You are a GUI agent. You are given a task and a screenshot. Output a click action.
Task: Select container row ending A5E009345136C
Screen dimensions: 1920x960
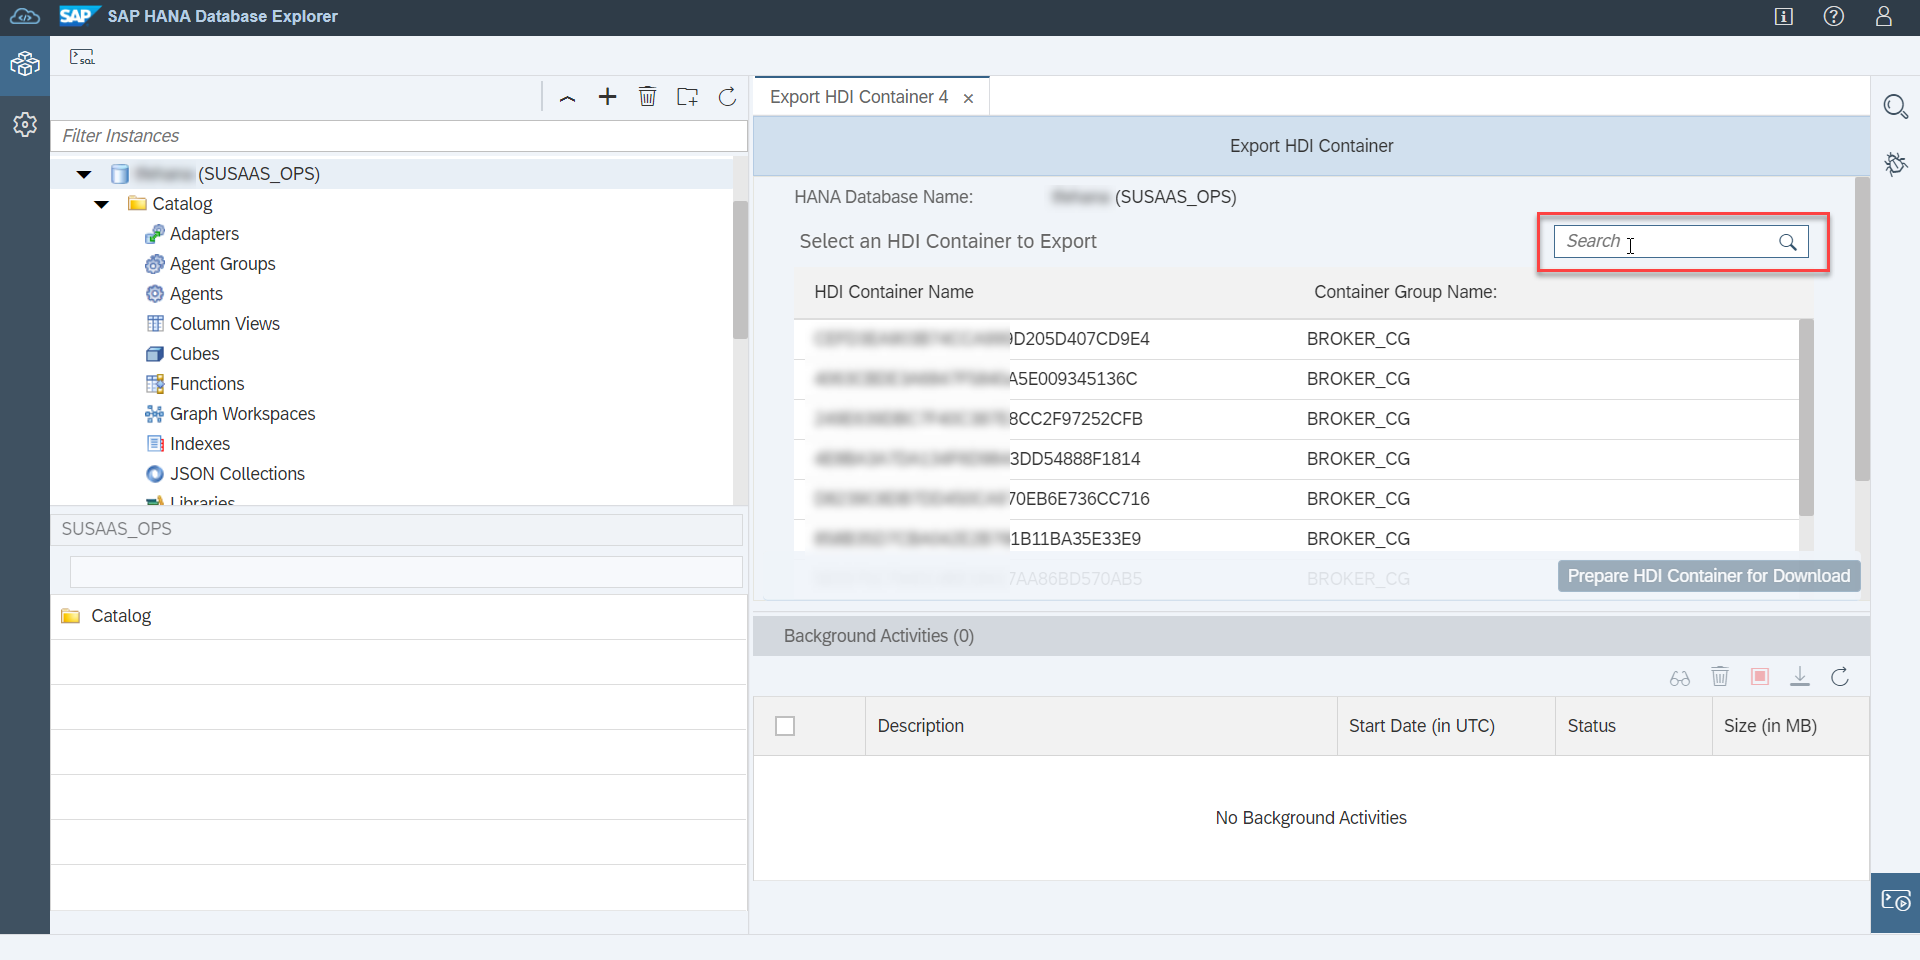pos(1296,379)
